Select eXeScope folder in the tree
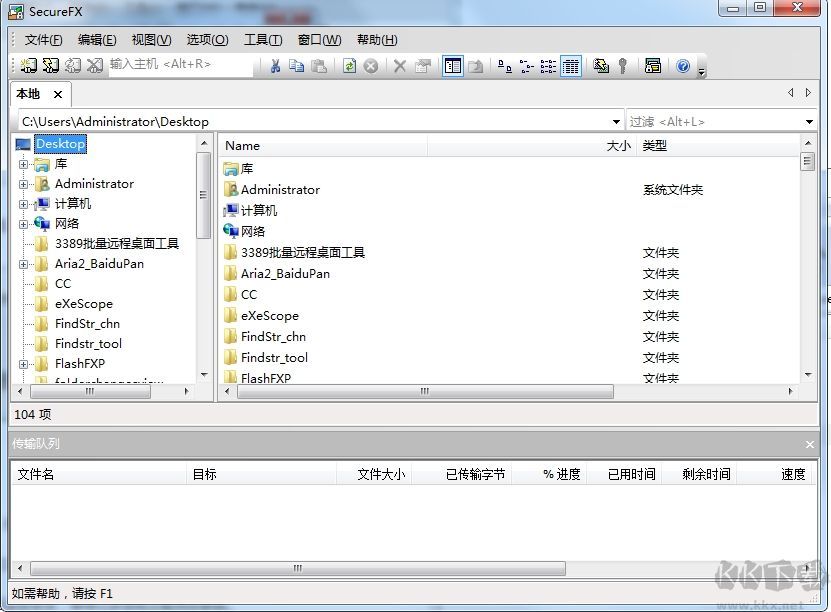This screenshot has height=612, width=831. [84, 304]
